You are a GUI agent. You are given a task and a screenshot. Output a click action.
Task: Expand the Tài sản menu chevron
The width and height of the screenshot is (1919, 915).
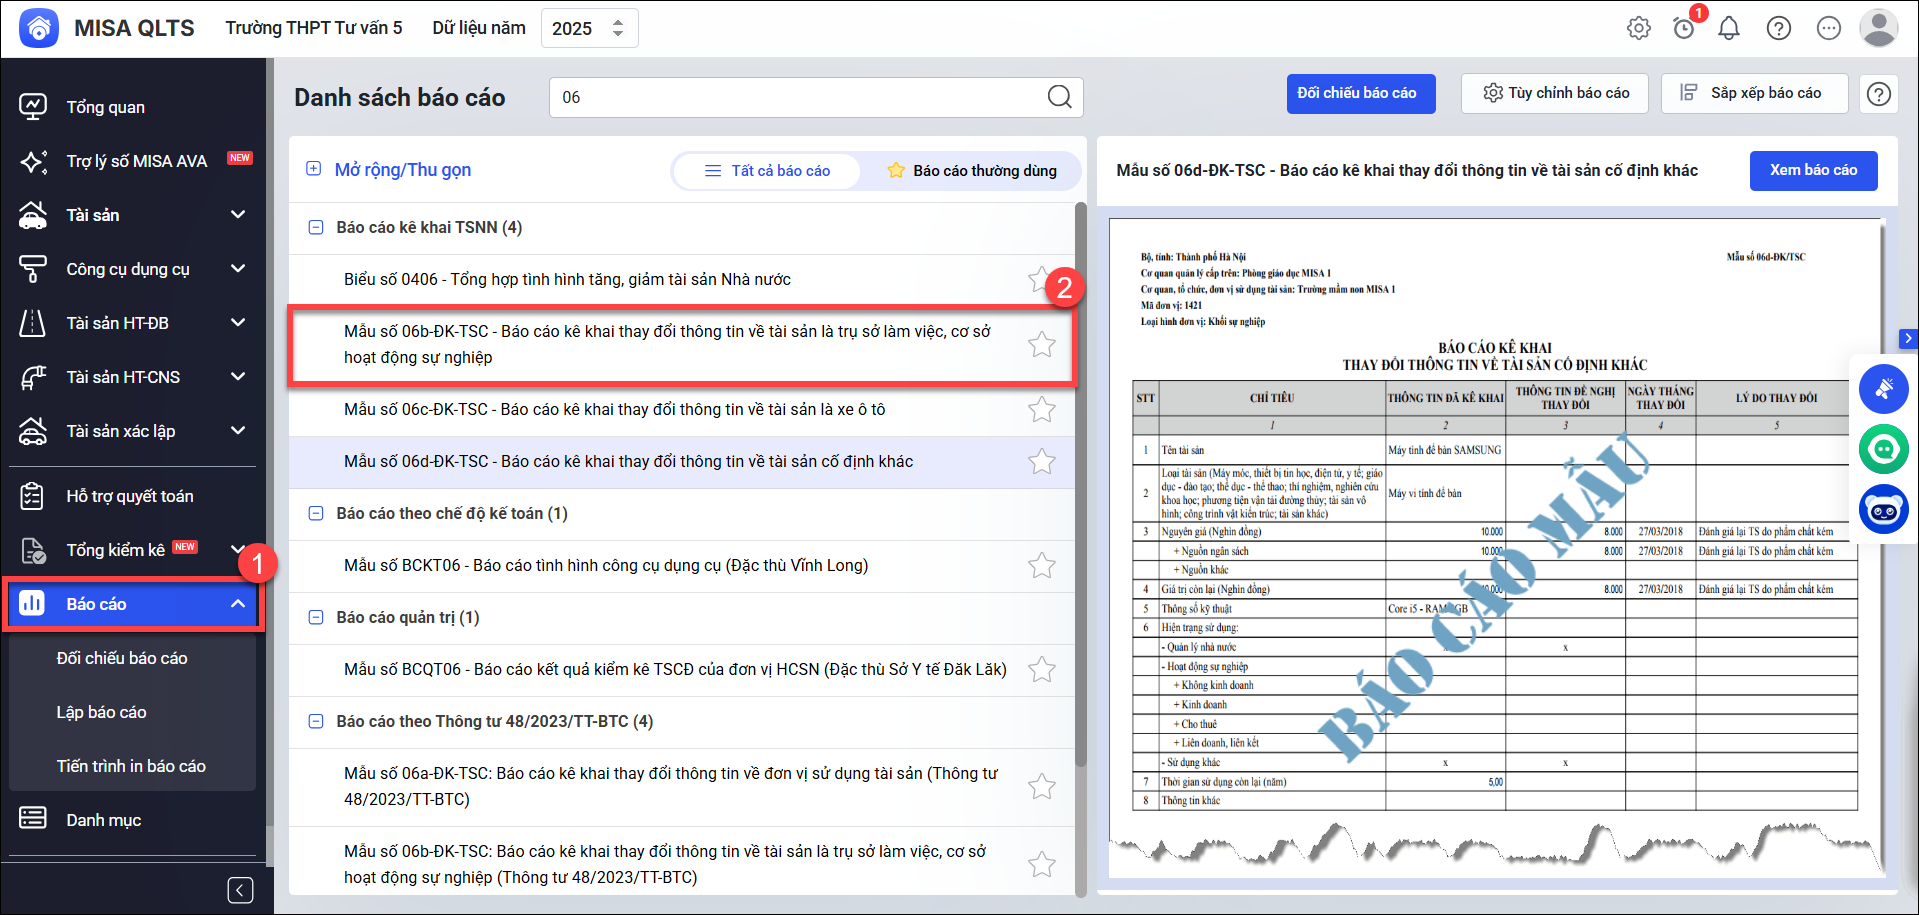[x=238, y=215]
